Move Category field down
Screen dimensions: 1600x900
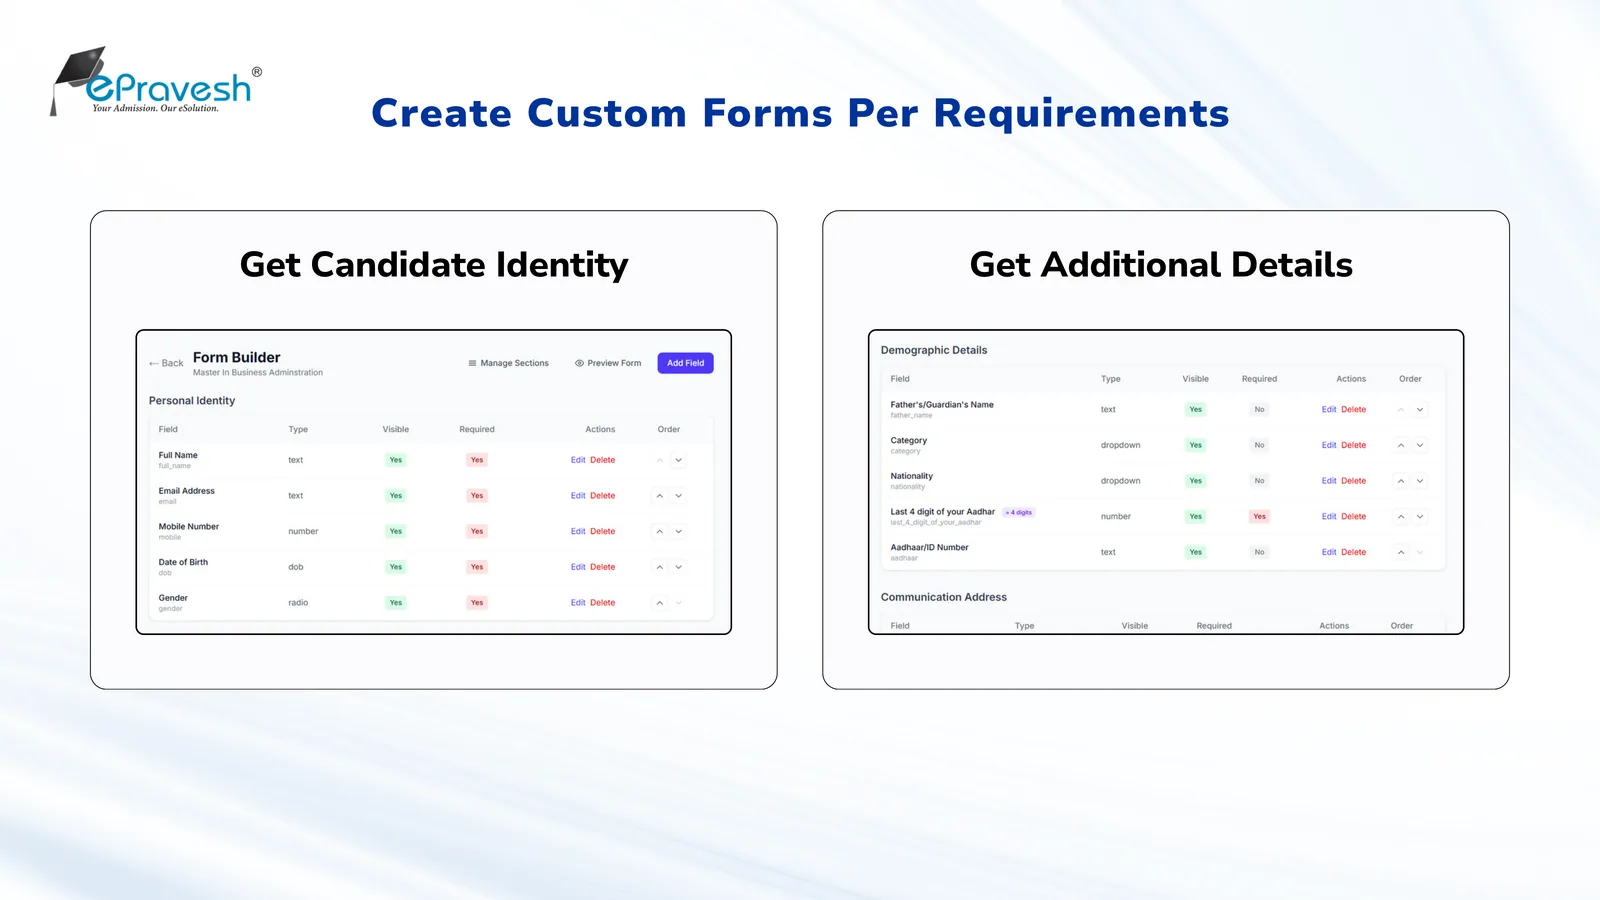1420,445
